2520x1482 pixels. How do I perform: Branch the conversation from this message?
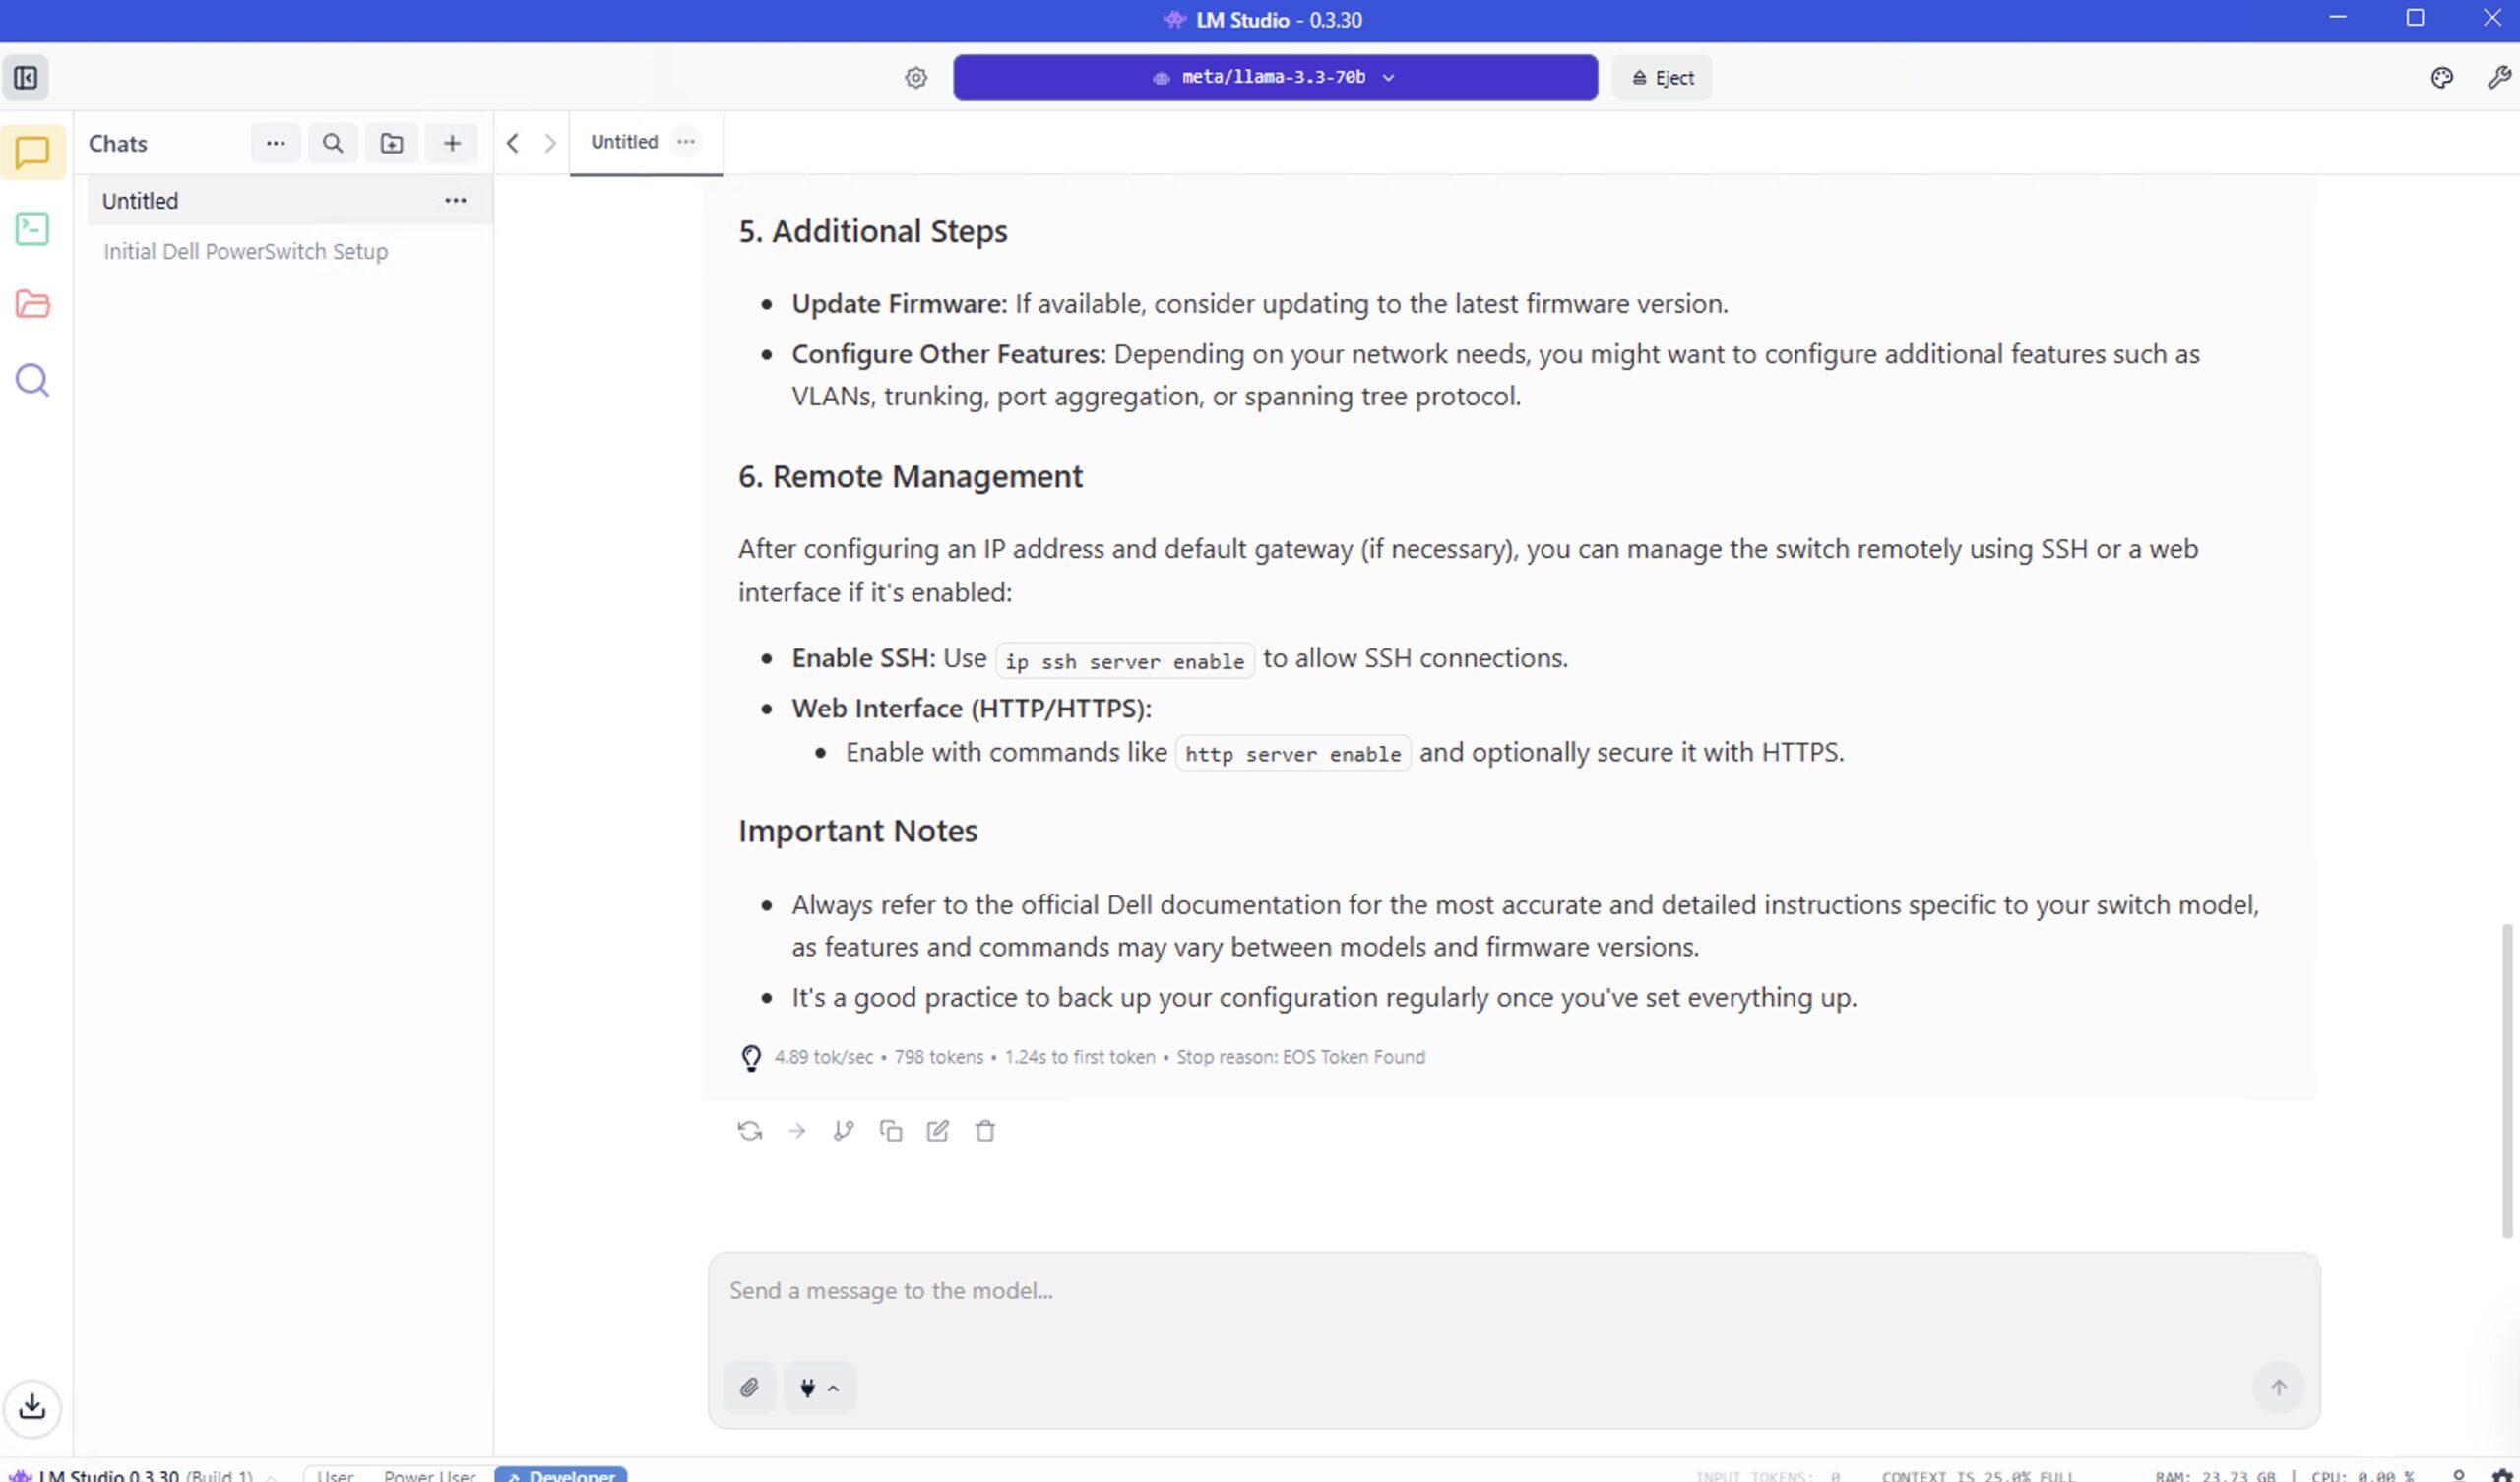point(843,1131)
